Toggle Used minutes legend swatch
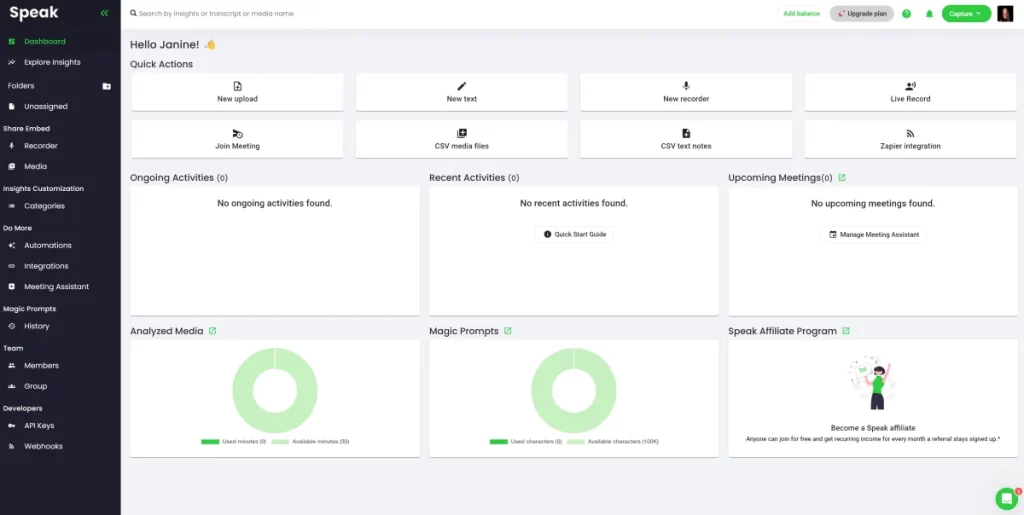The width and height of the screenshot is (1024, 515). click(210, 442)
